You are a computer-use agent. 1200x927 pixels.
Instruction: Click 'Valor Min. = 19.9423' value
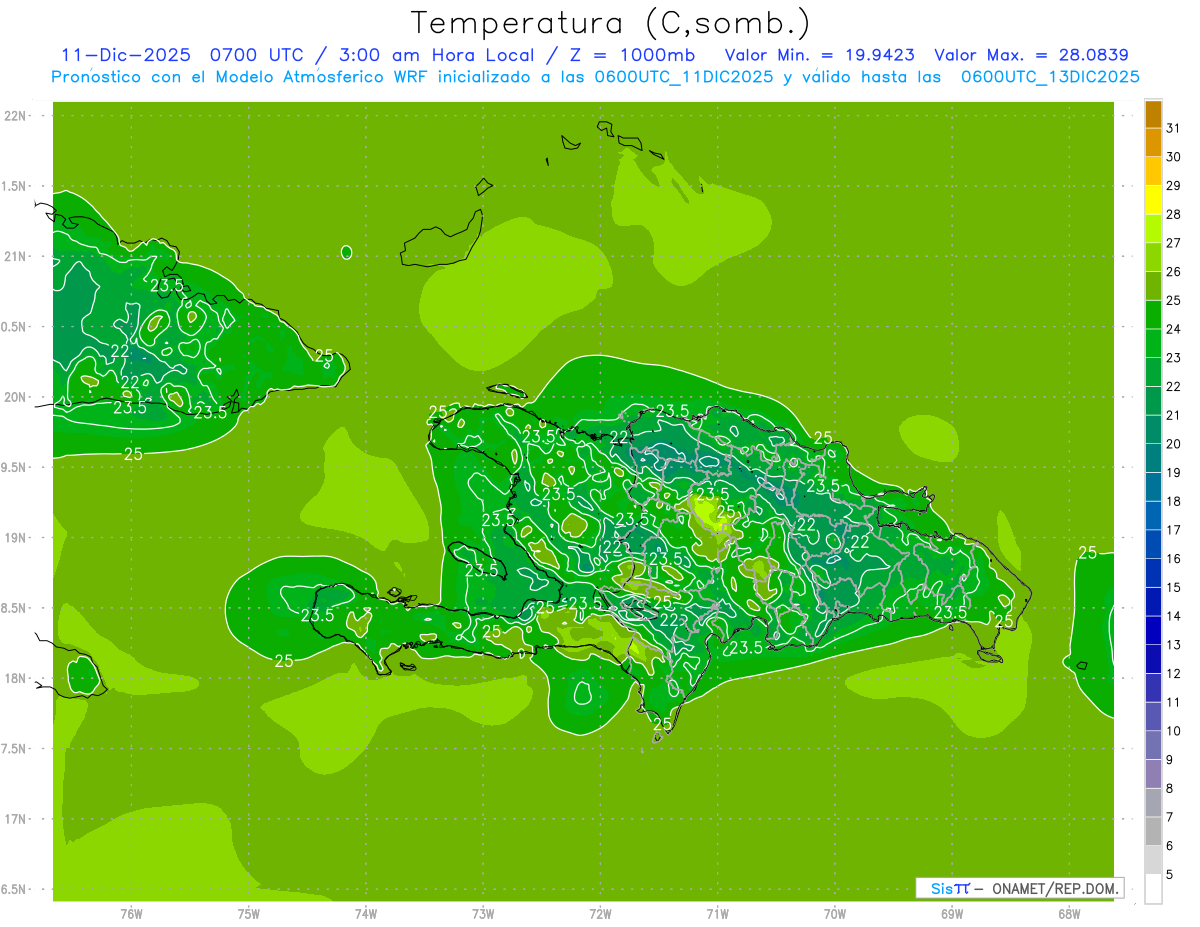point(820,55)
